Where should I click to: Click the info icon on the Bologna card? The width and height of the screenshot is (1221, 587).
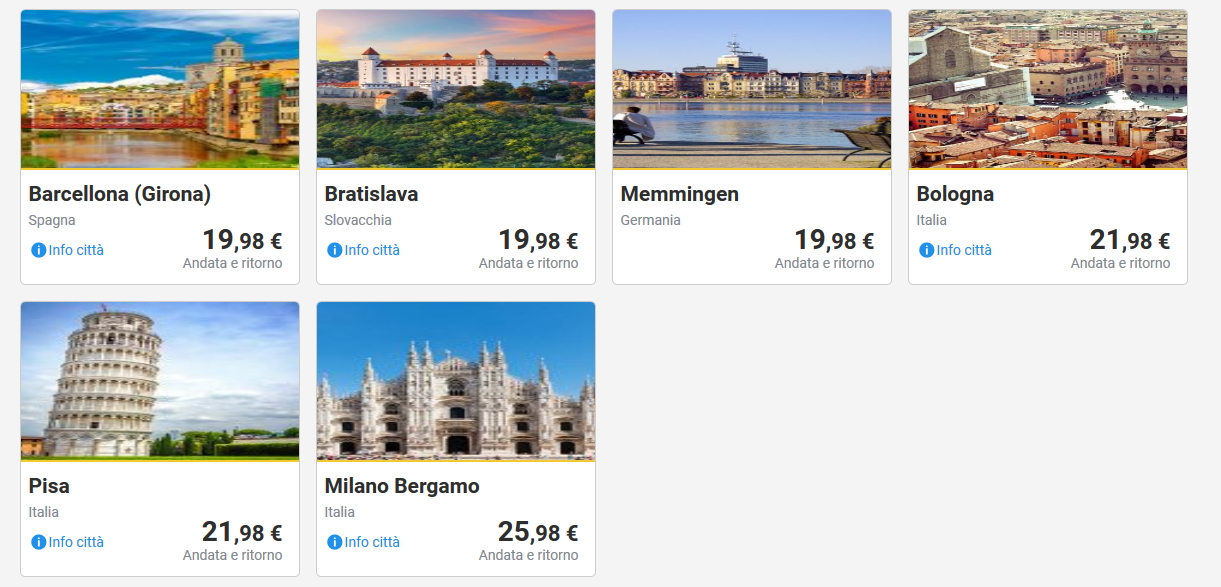click(x=927, y=250)
